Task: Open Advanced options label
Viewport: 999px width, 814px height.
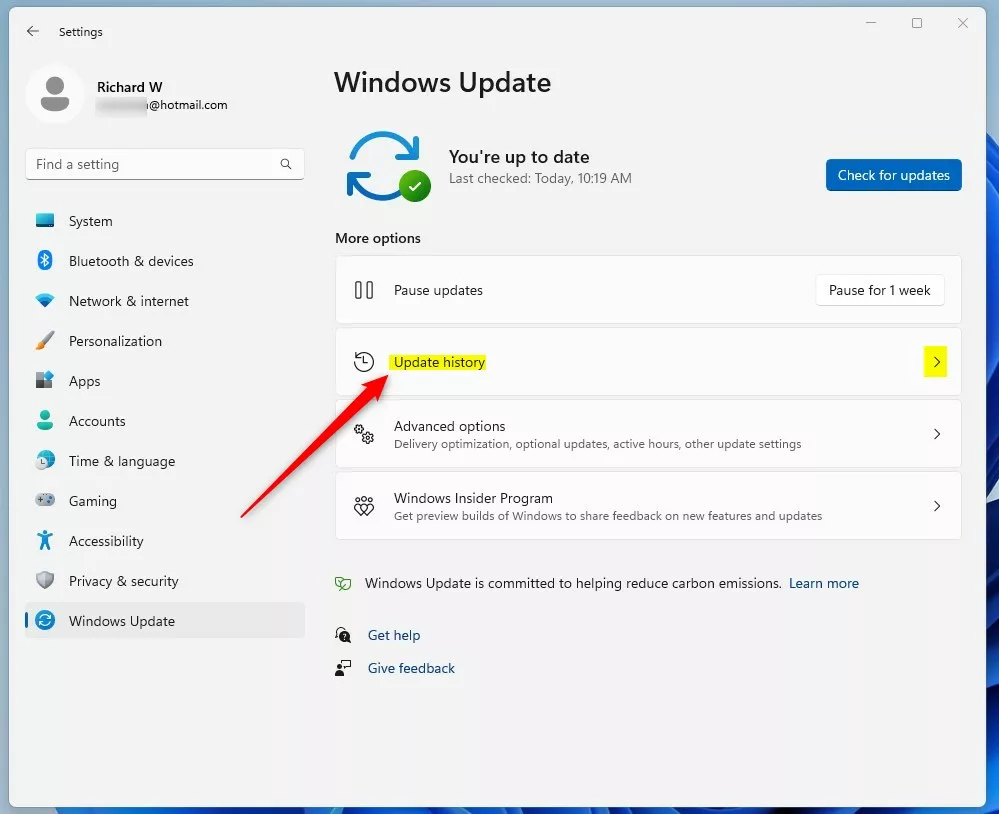Action: coord(449,426)
